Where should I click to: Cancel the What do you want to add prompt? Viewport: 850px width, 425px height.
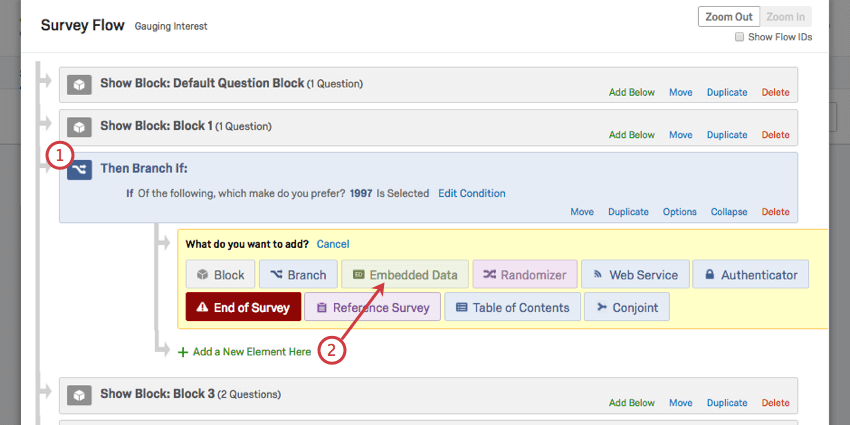tap(333, 244)
